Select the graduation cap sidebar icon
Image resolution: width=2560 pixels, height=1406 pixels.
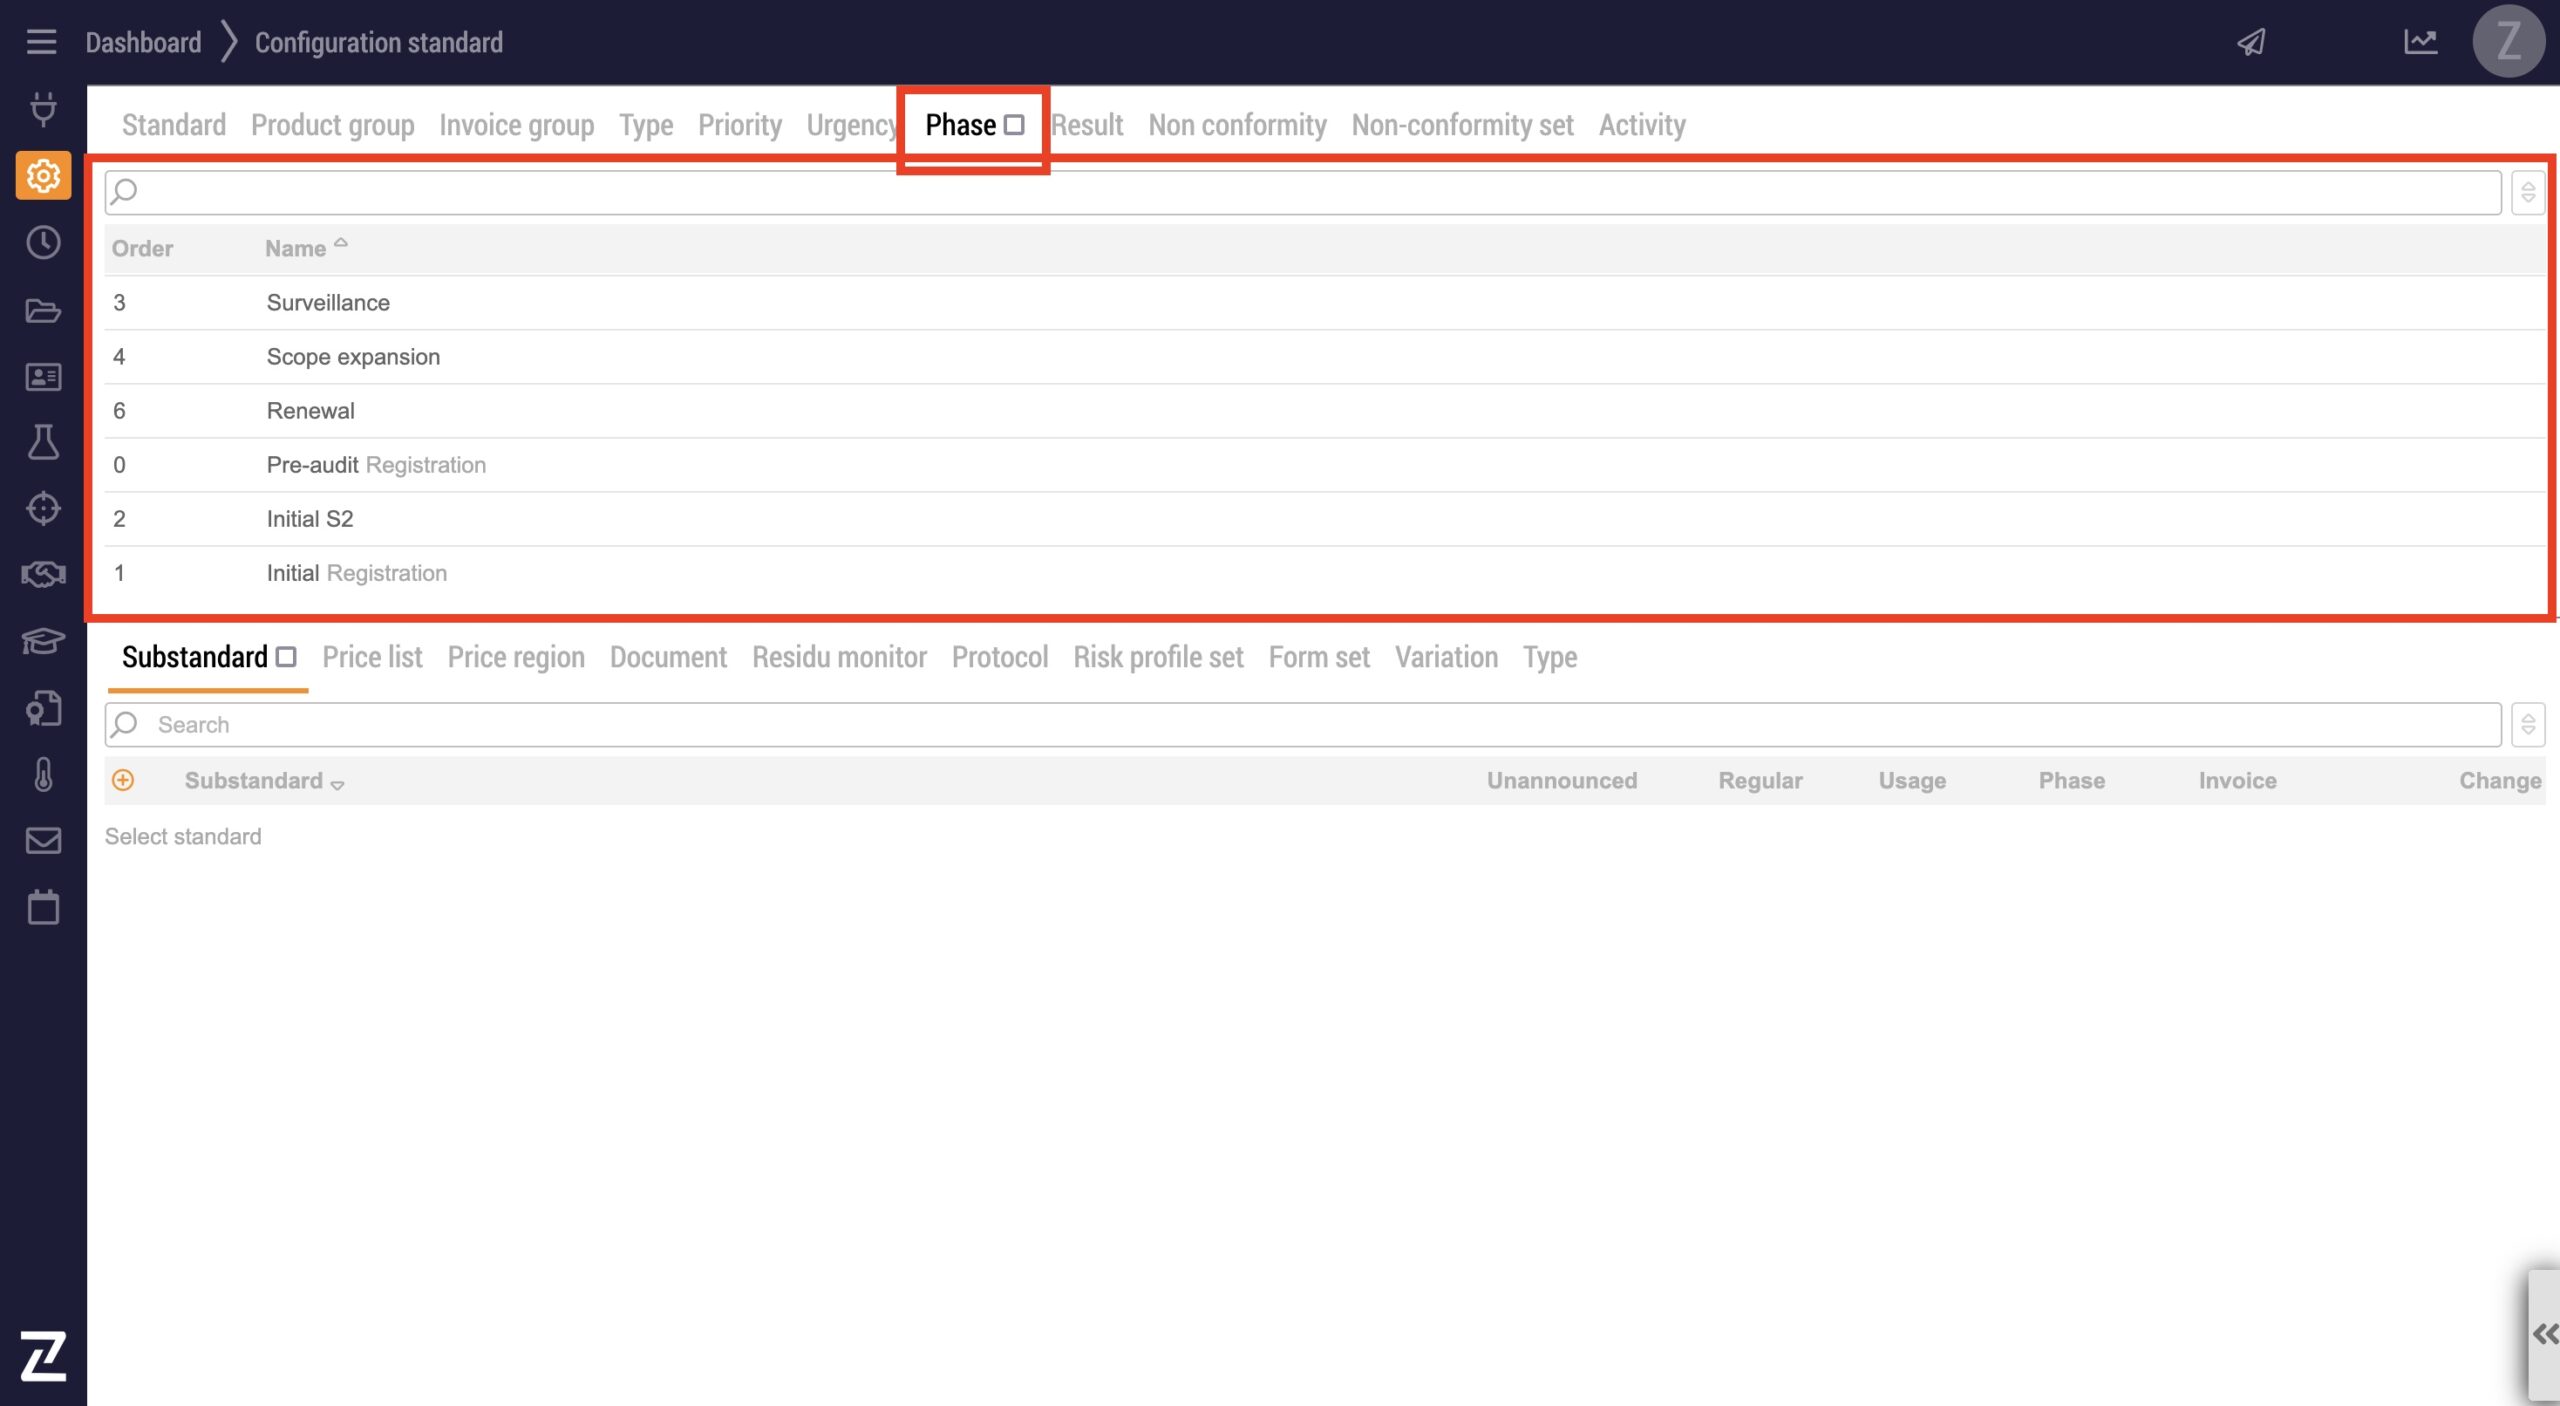(43, 641)
